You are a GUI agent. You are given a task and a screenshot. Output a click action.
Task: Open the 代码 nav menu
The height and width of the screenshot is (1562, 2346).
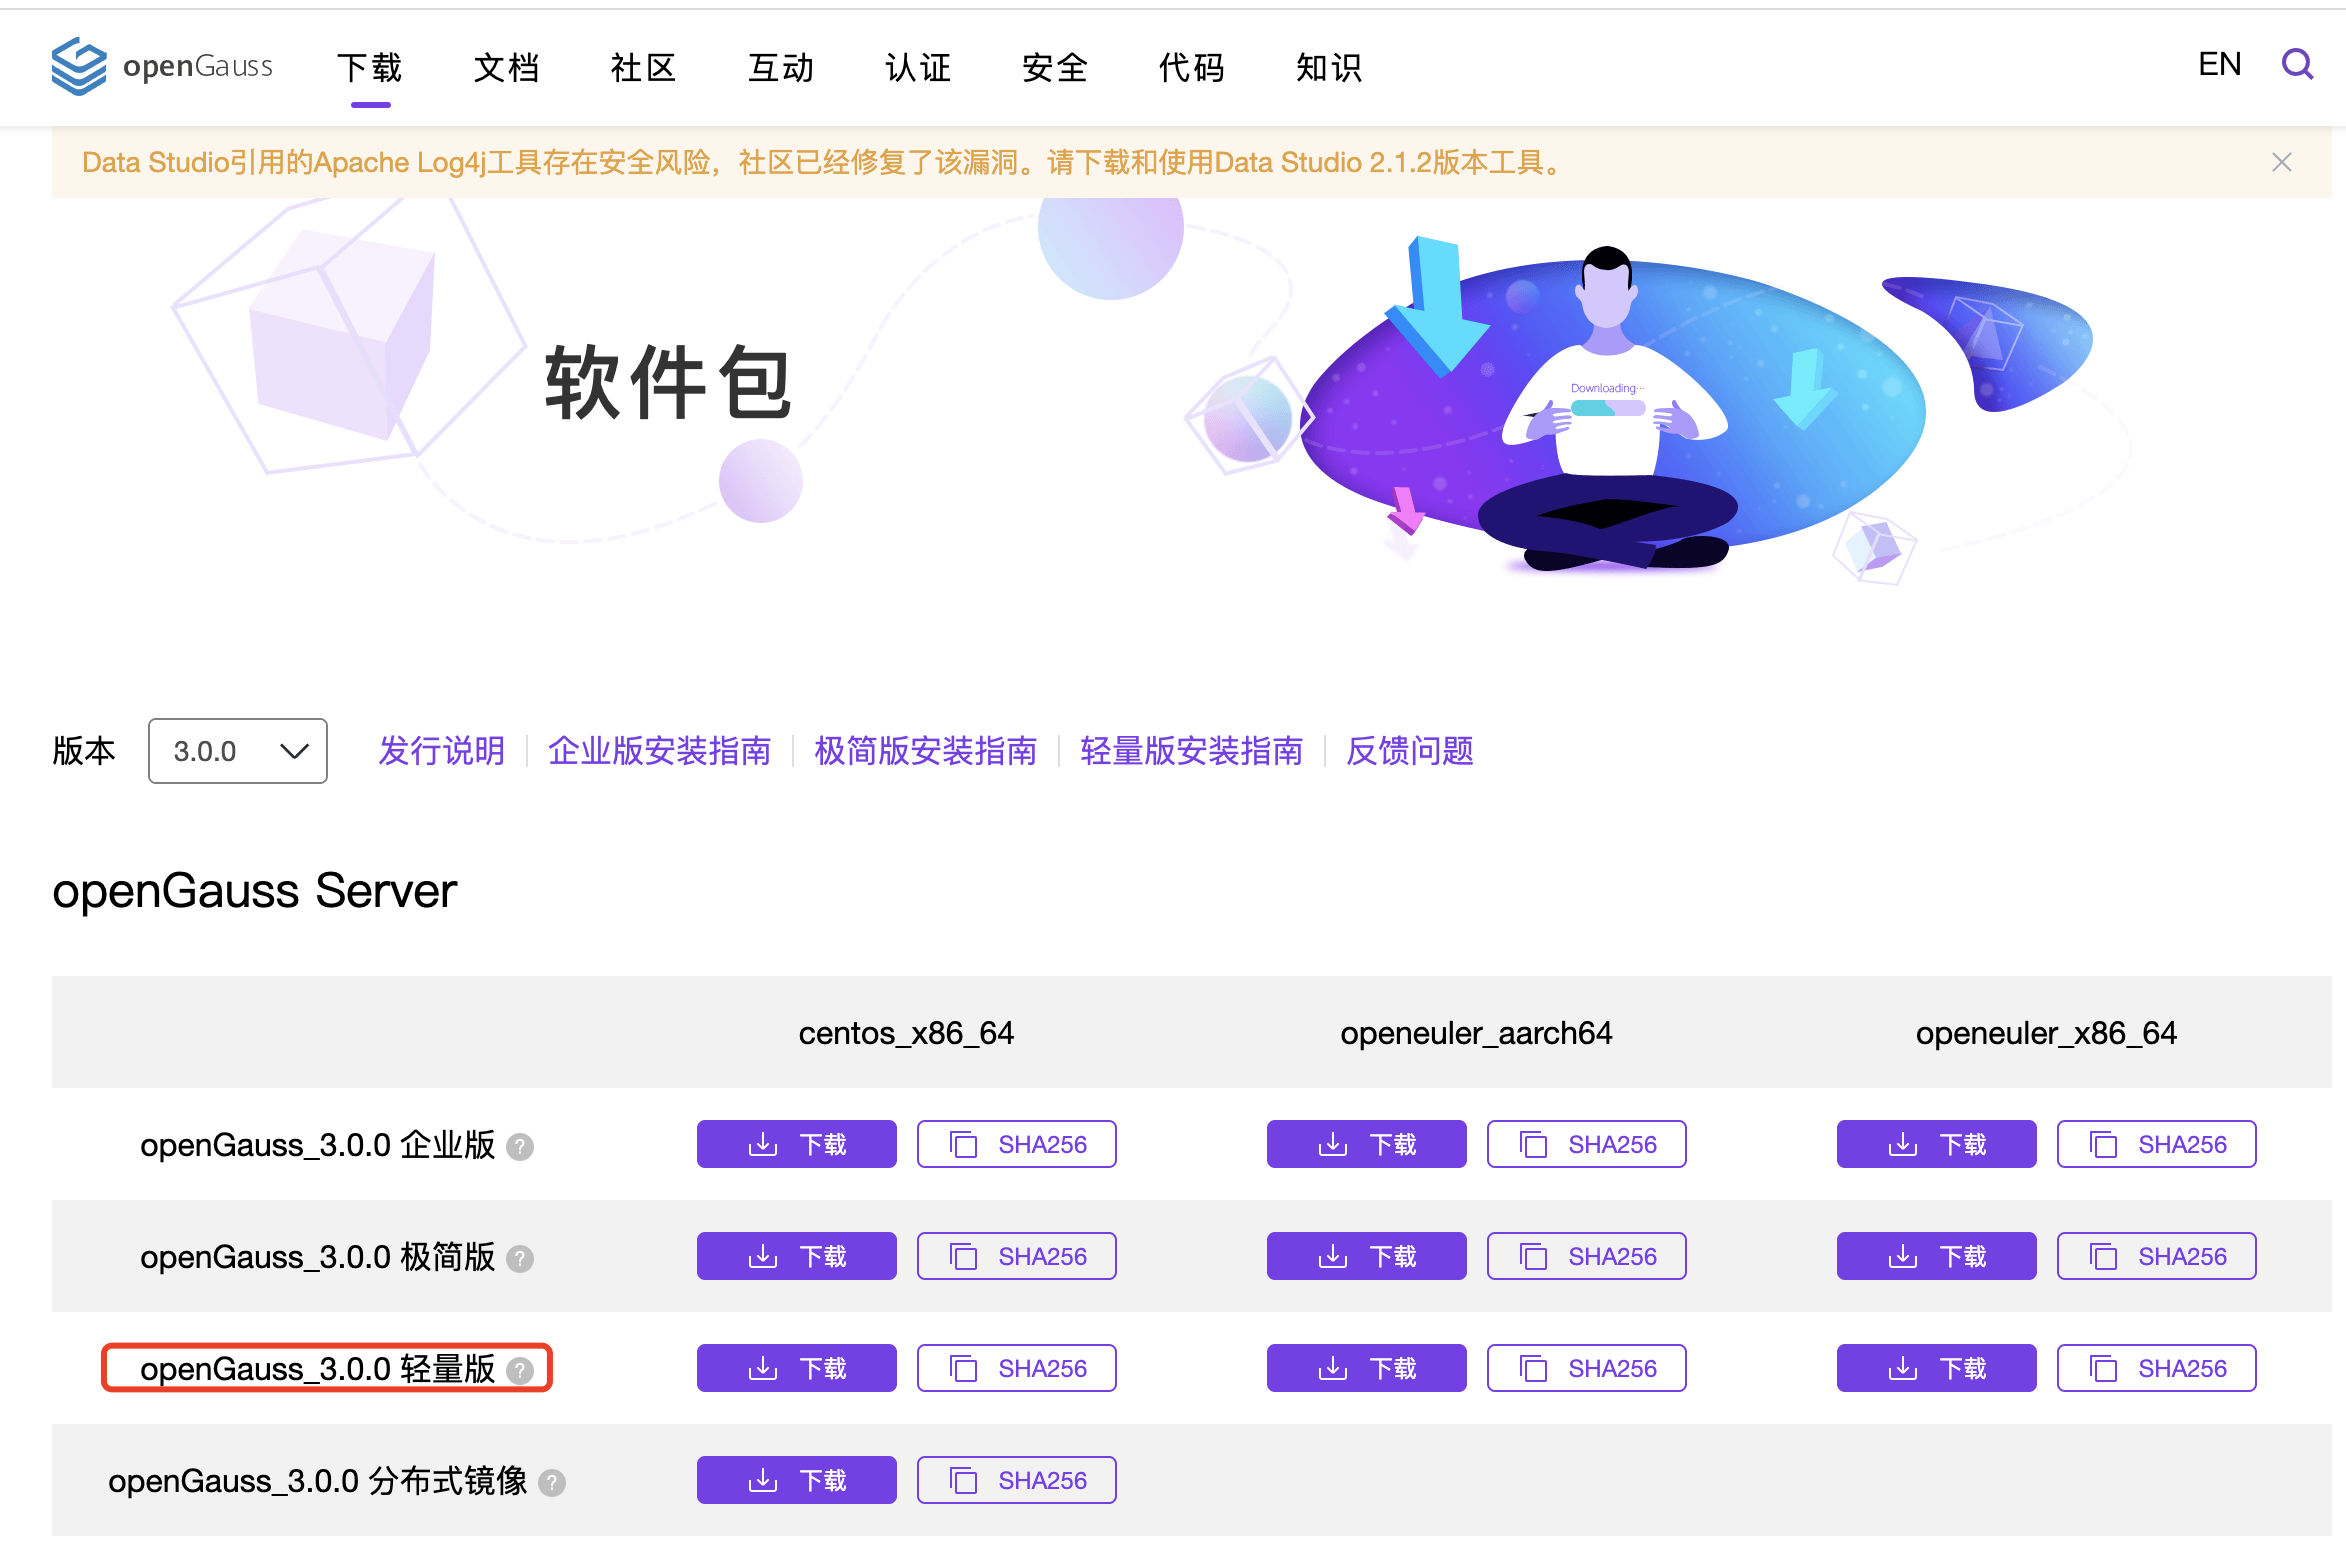pyautogui.click(x=1192, y=67)
